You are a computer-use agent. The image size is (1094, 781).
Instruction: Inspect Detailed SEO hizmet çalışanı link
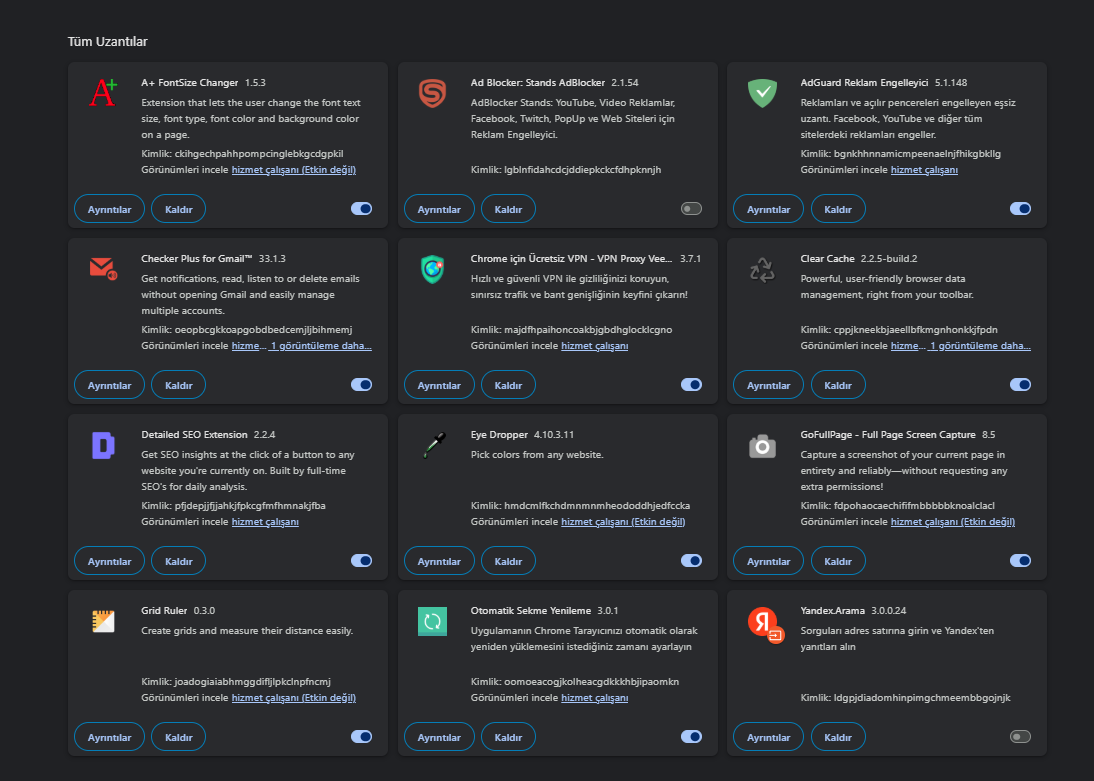(x=265, y=521)
